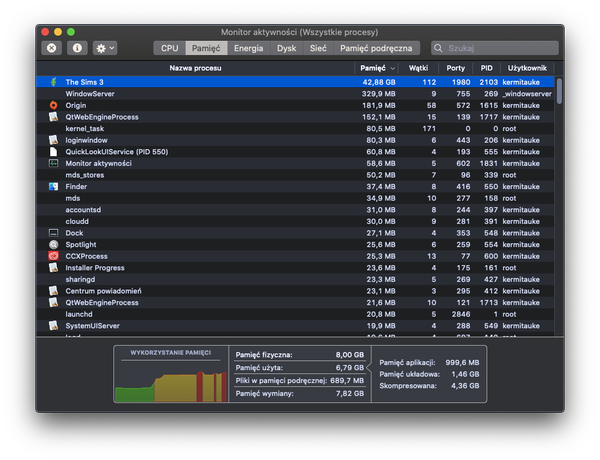
Task: Select the accountsd process row
Action: point(295,210)
